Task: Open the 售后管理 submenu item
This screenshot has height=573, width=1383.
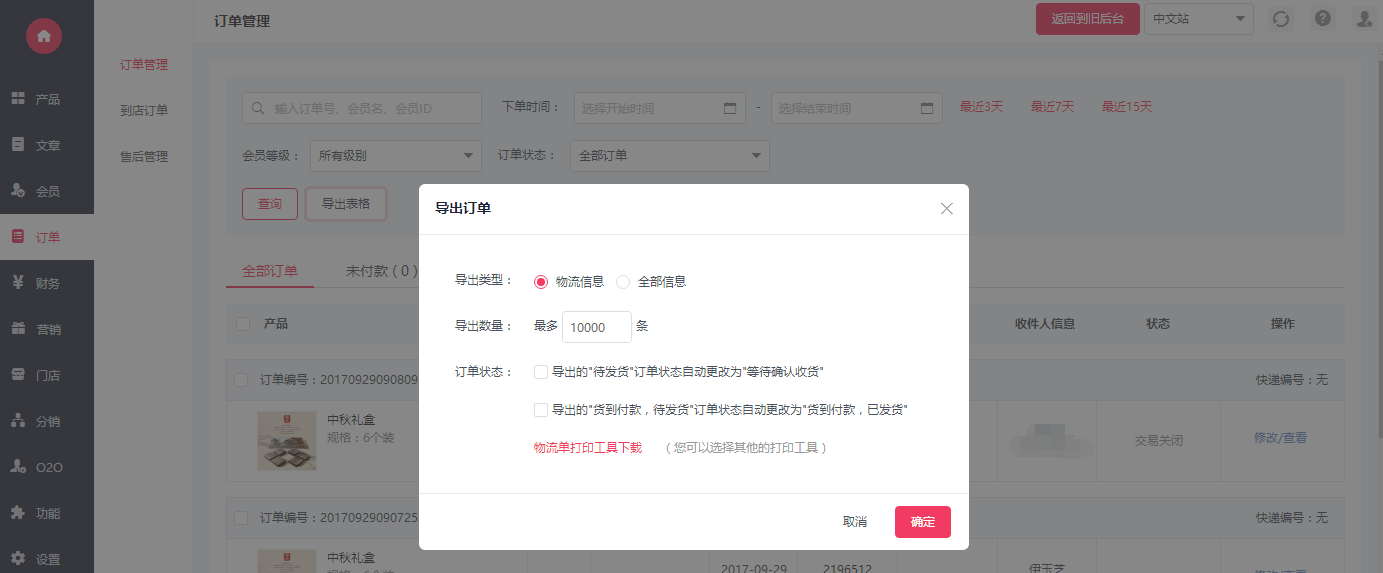Action: (144, 157)
